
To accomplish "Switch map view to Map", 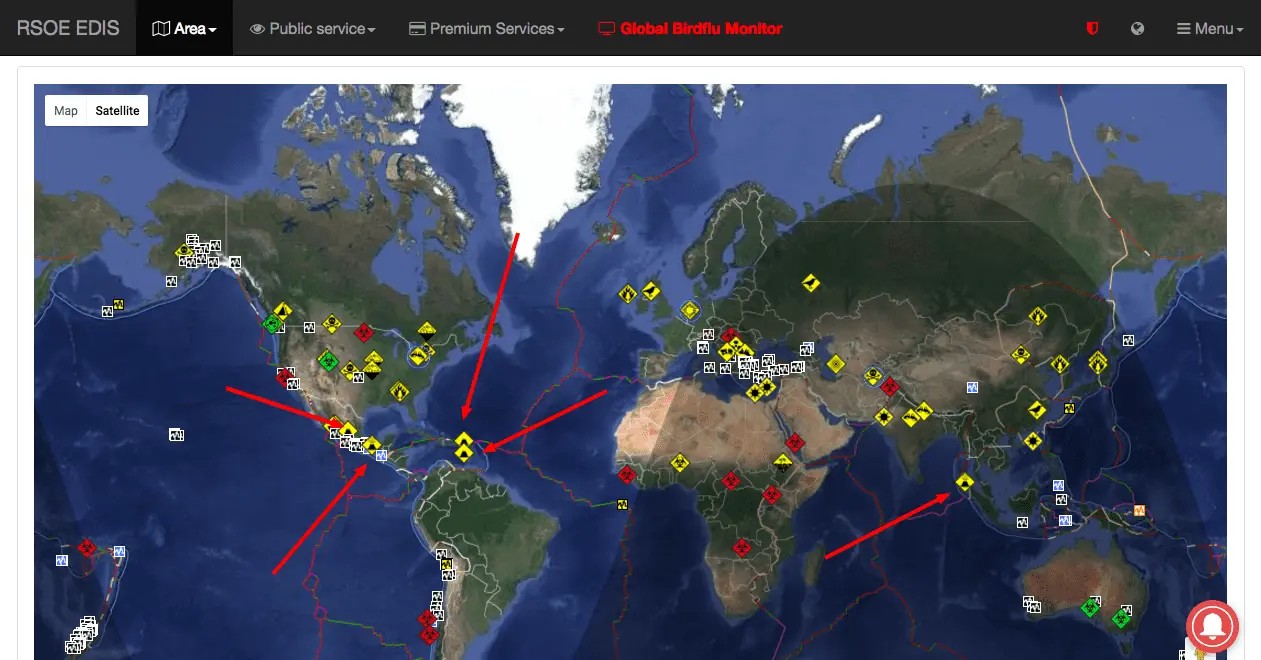I will tap(66, 111).
